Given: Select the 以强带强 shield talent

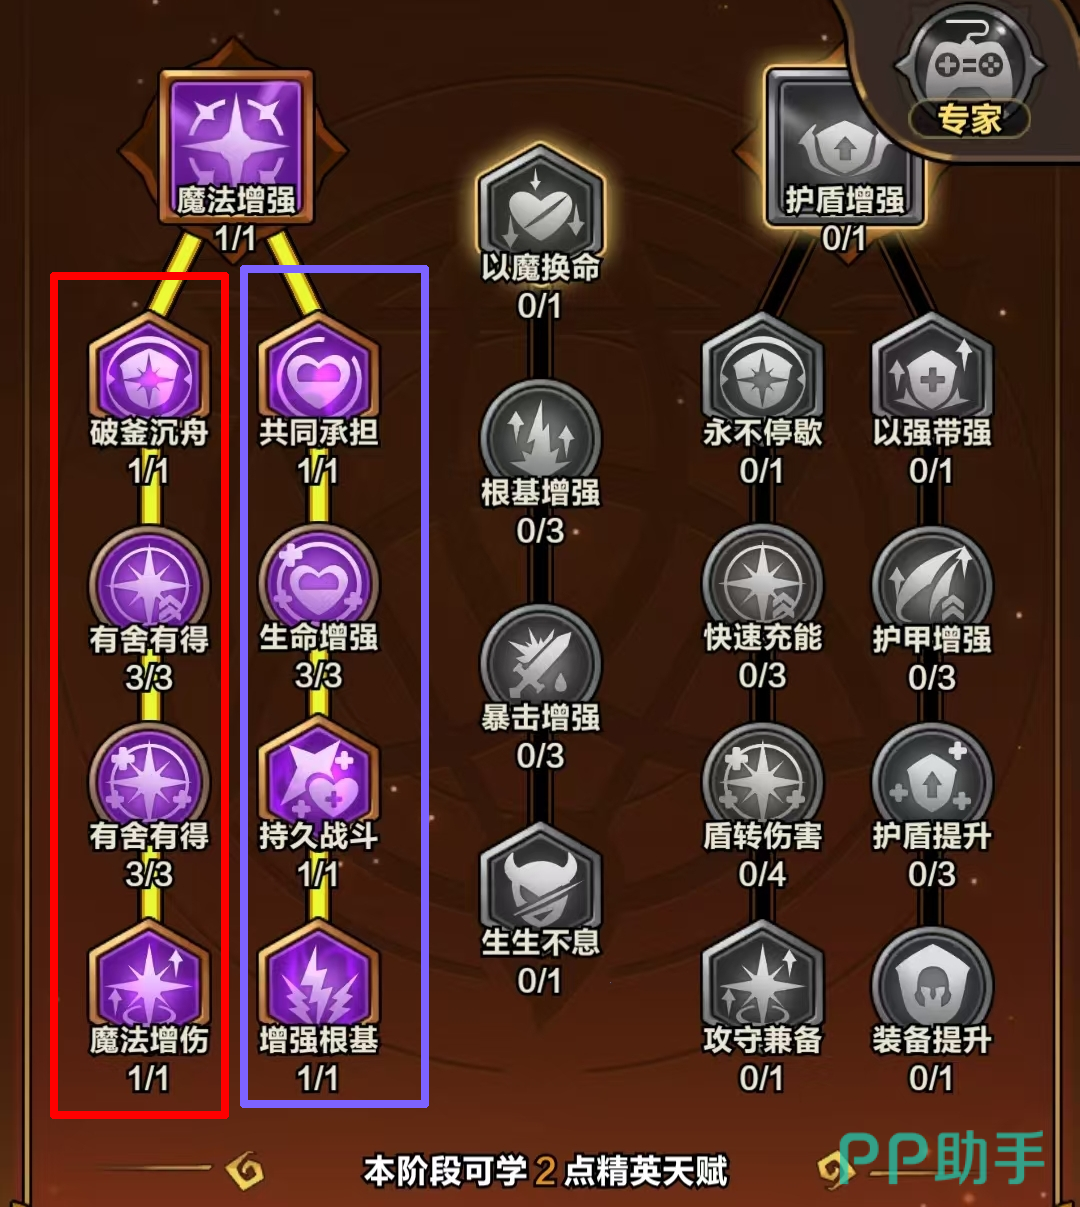Looking at the screenshot, I should tap(931, 372).
